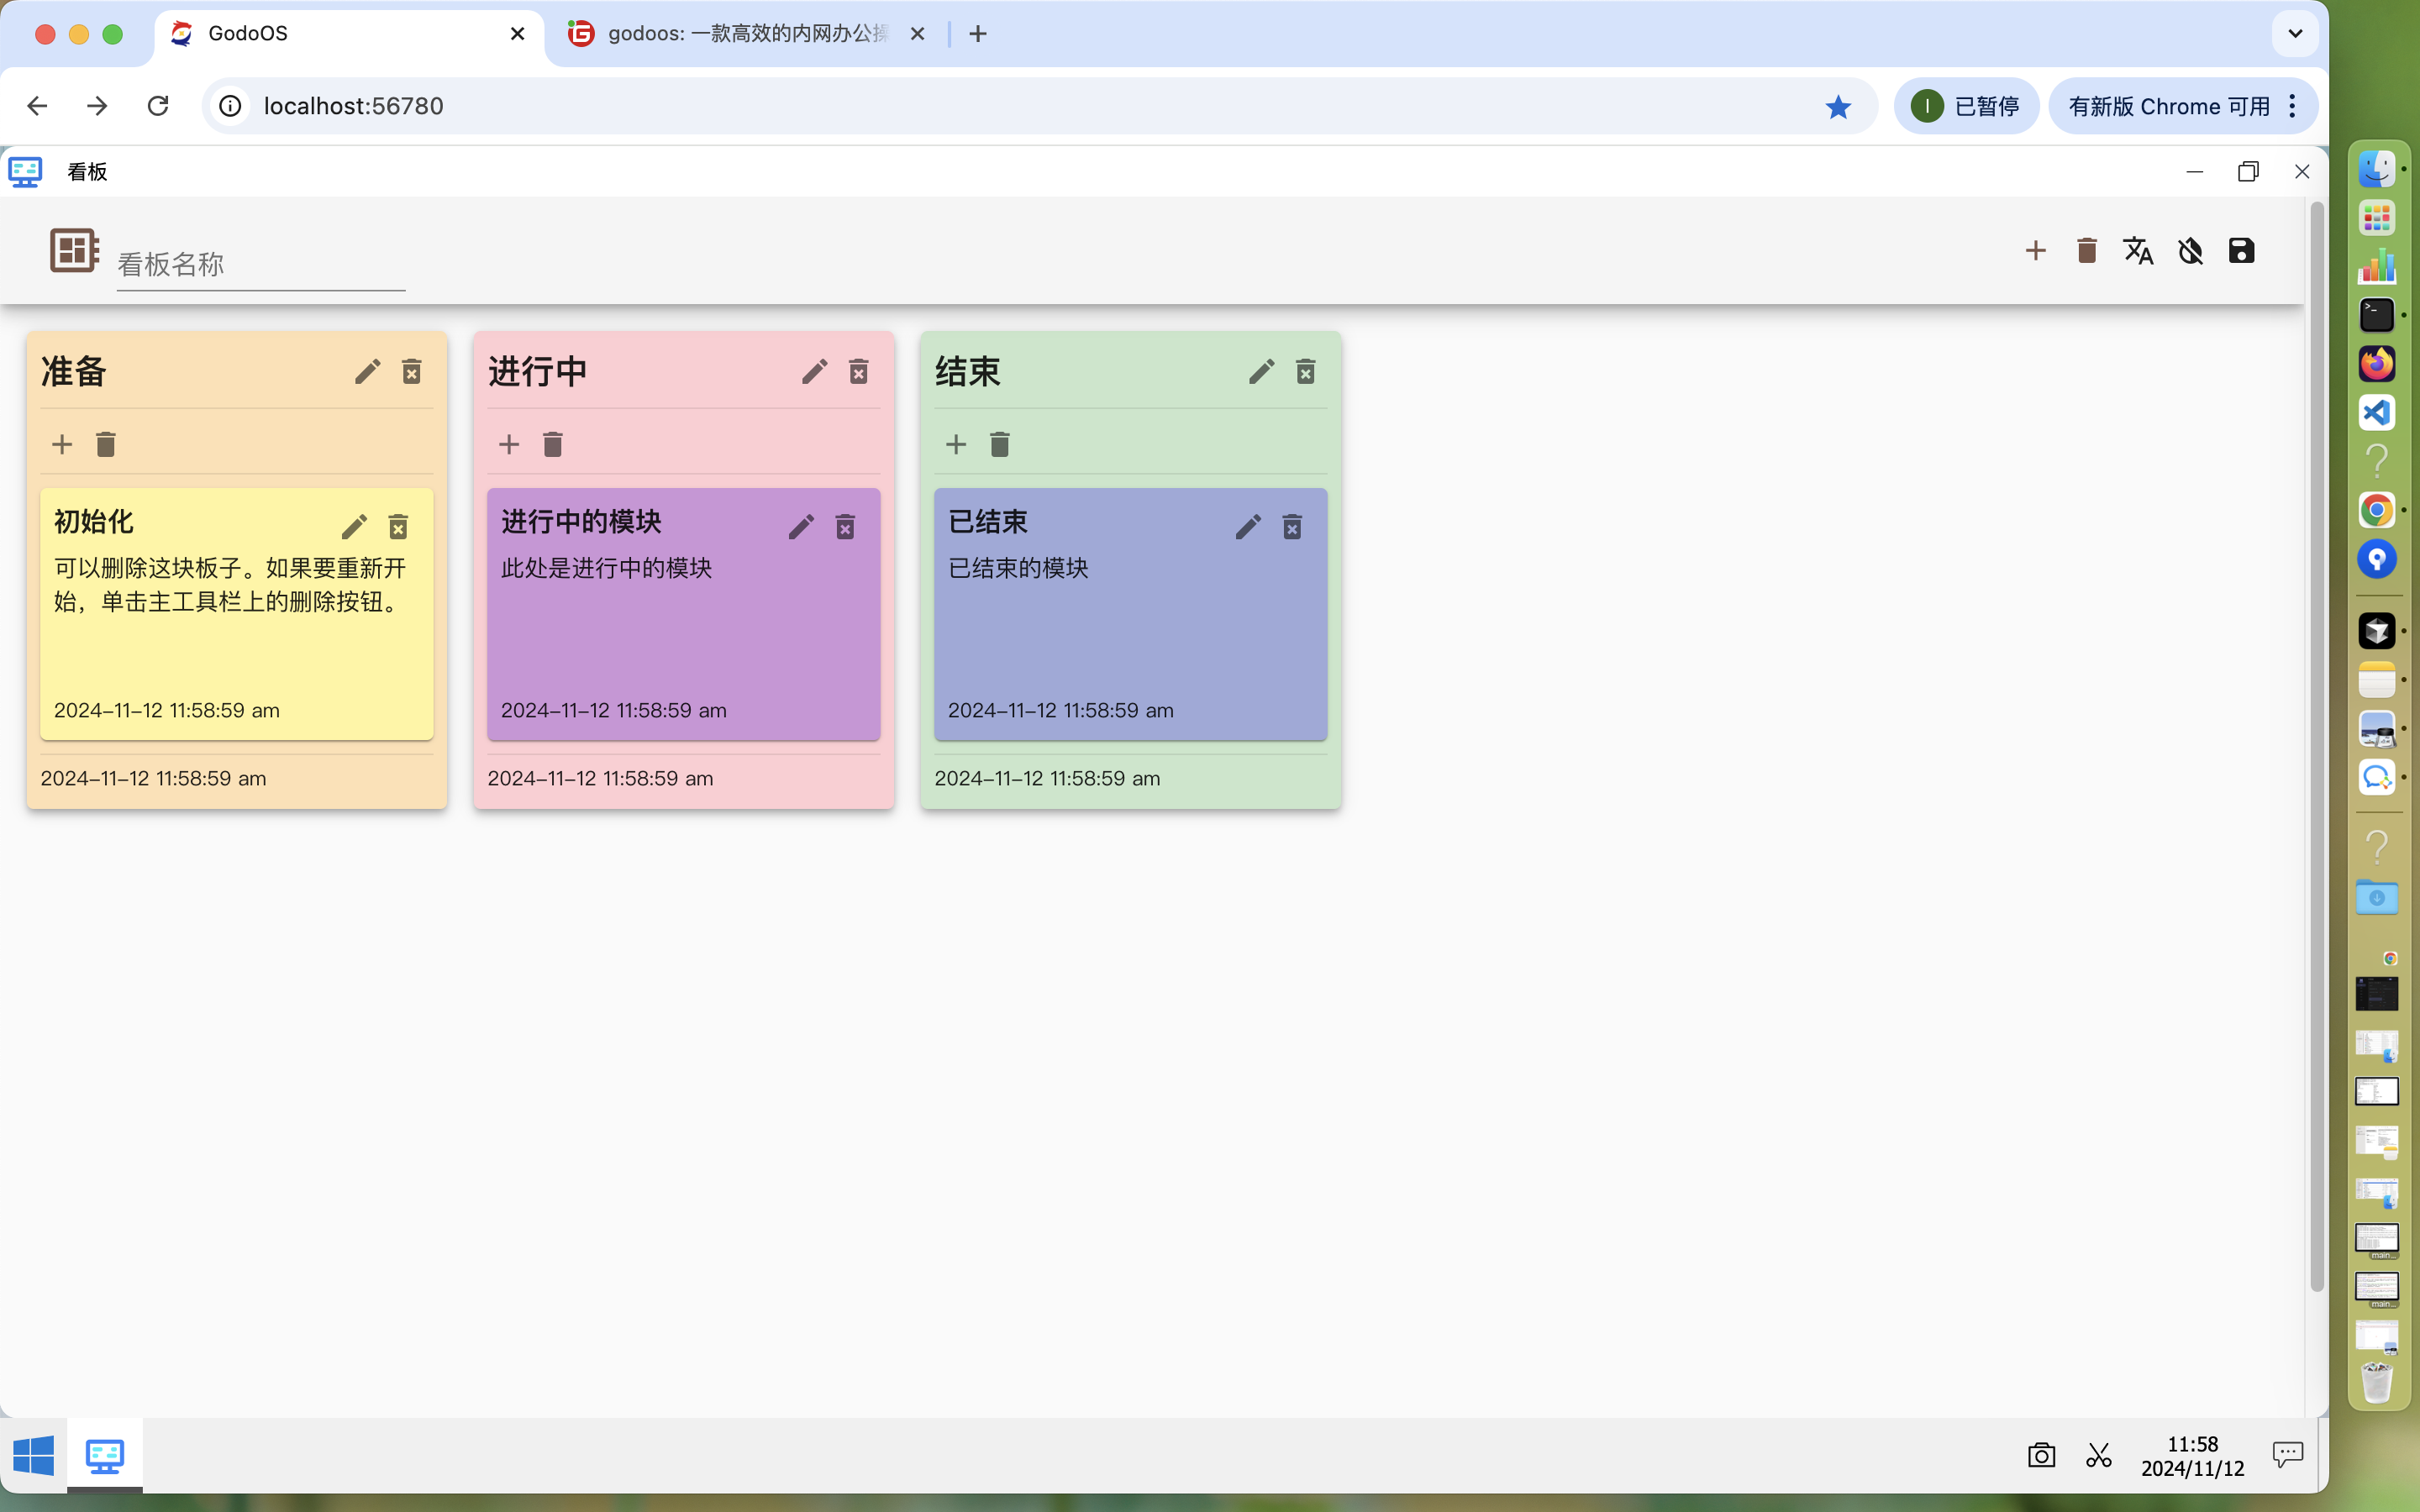
Task: Switch to the godoos gitee browser tab
Action: point(746,34)
